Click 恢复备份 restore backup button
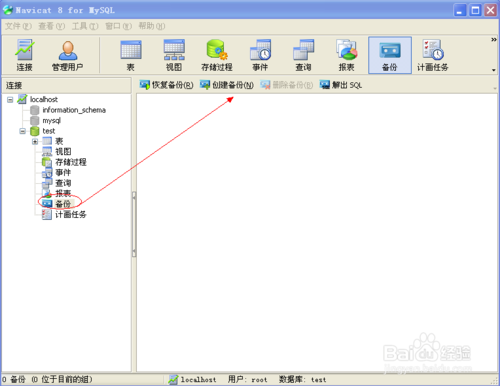500x386 pixels. (x=166, y=85)
